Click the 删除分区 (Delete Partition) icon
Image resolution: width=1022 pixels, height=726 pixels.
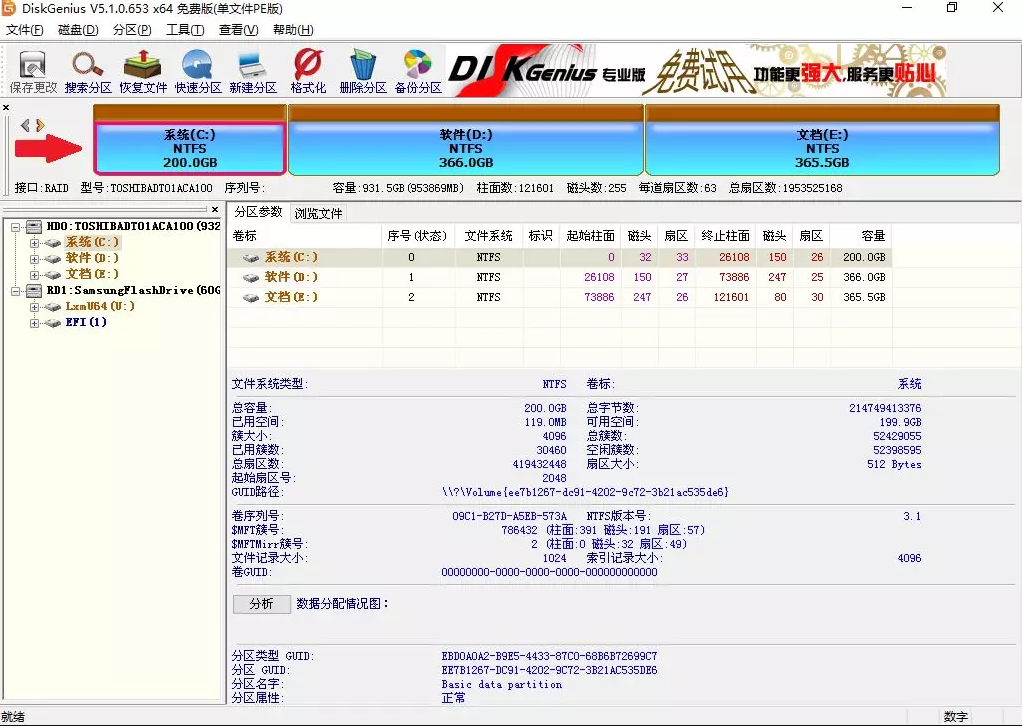click(361, 70)
